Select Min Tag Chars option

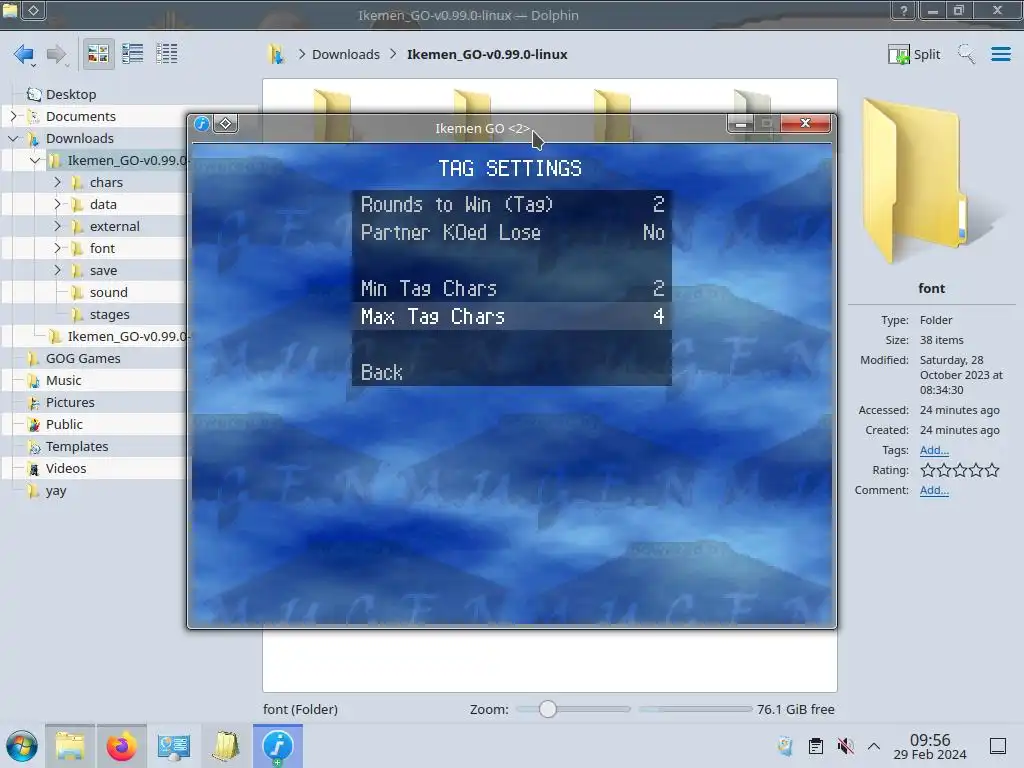tap(512, 288)
